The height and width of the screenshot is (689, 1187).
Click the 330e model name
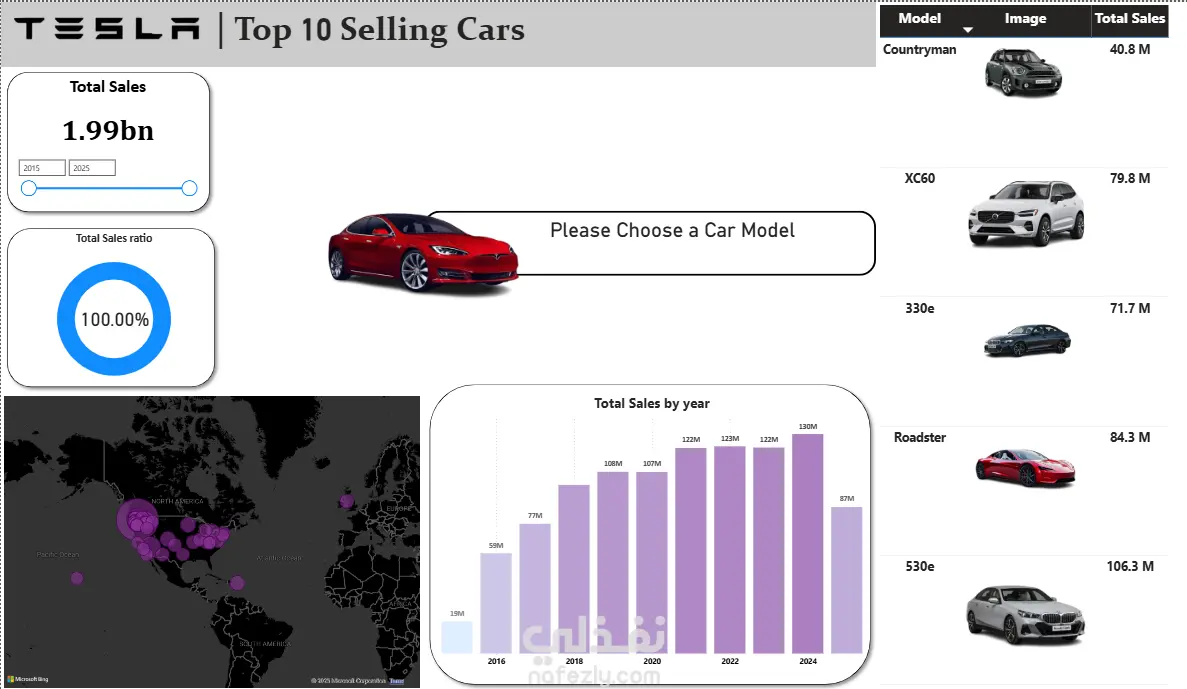(x=920, y=308)
